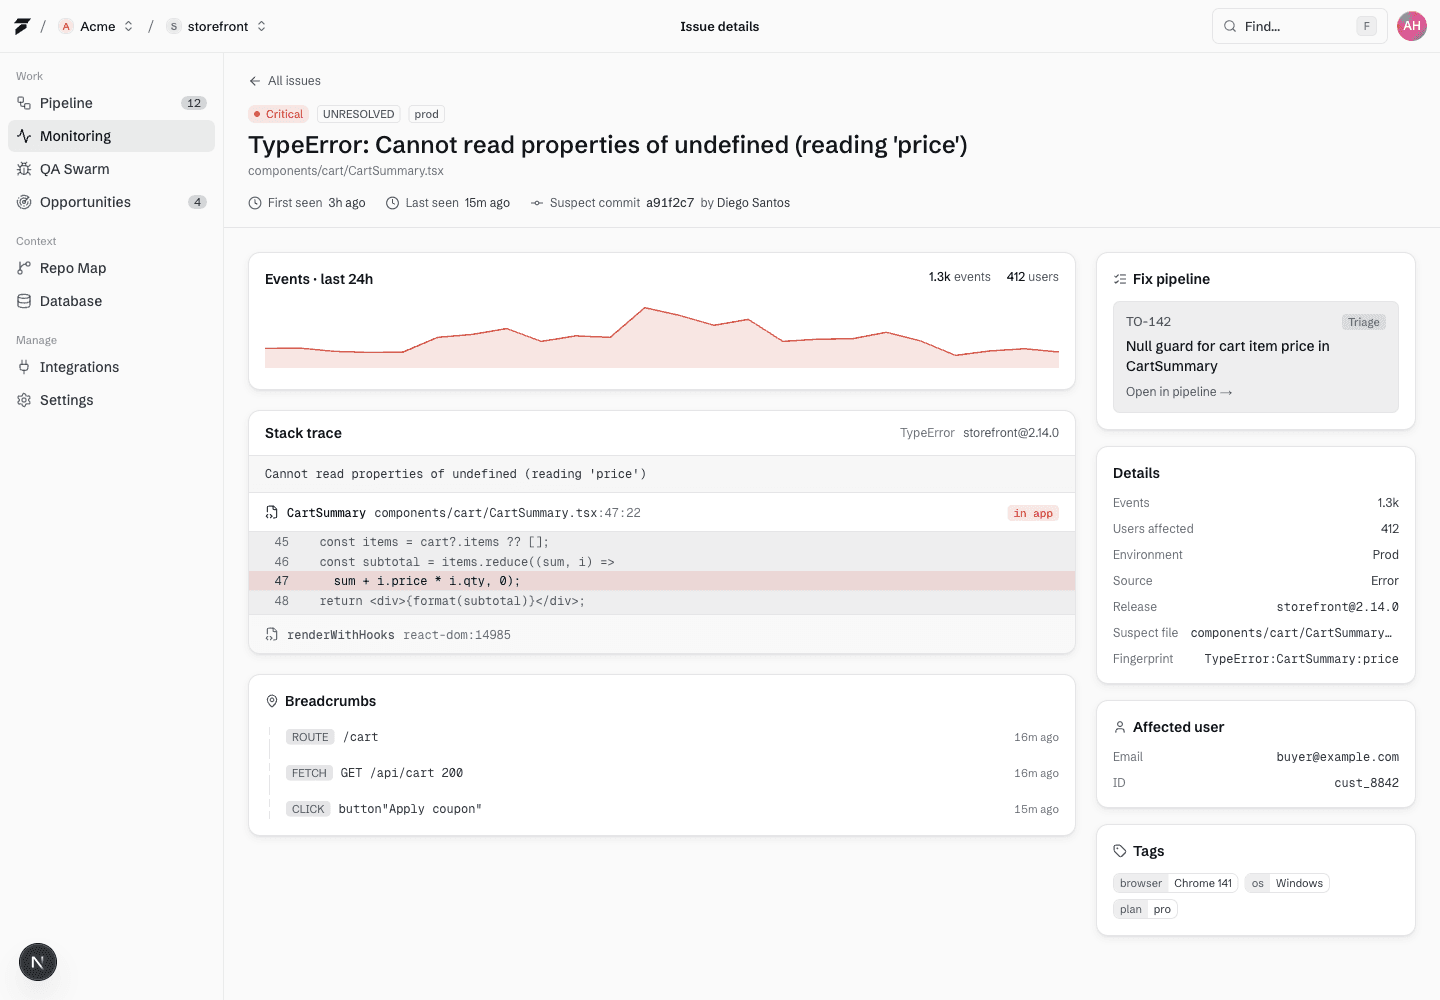Viewport: 1440px width, 1000px height.
Task: Click the Last seen clock icon
Action: click(393, 203)
